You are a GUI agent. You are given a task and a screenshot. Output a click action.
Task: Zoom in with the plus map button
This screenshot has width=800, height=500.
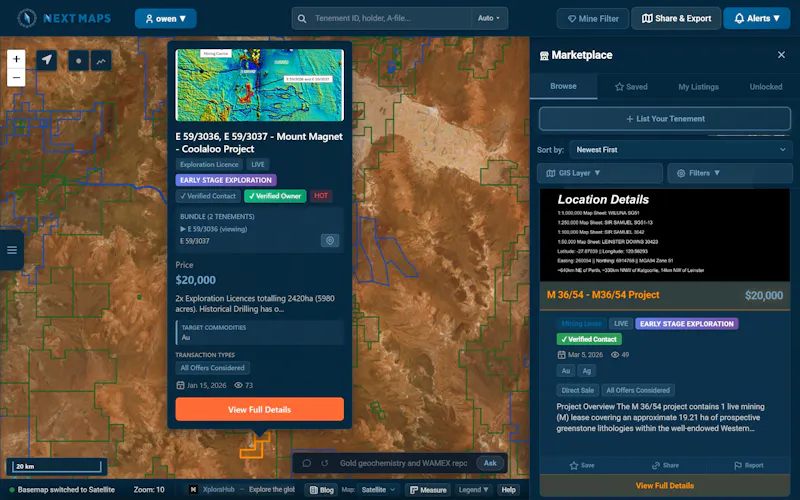click(16, 59)
